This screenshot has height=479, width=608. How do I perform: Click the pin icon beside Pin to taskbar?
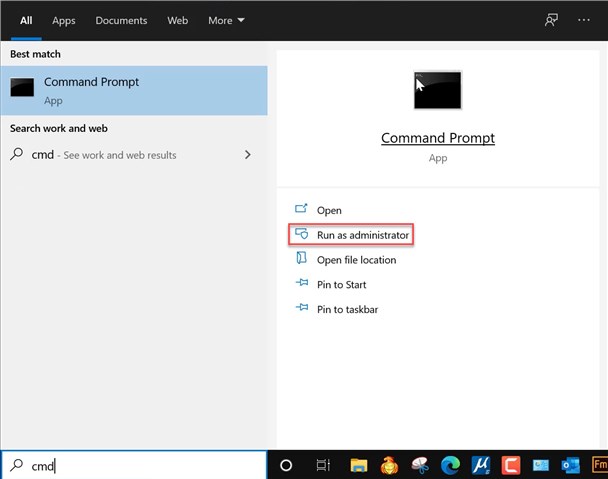(302, 308)
